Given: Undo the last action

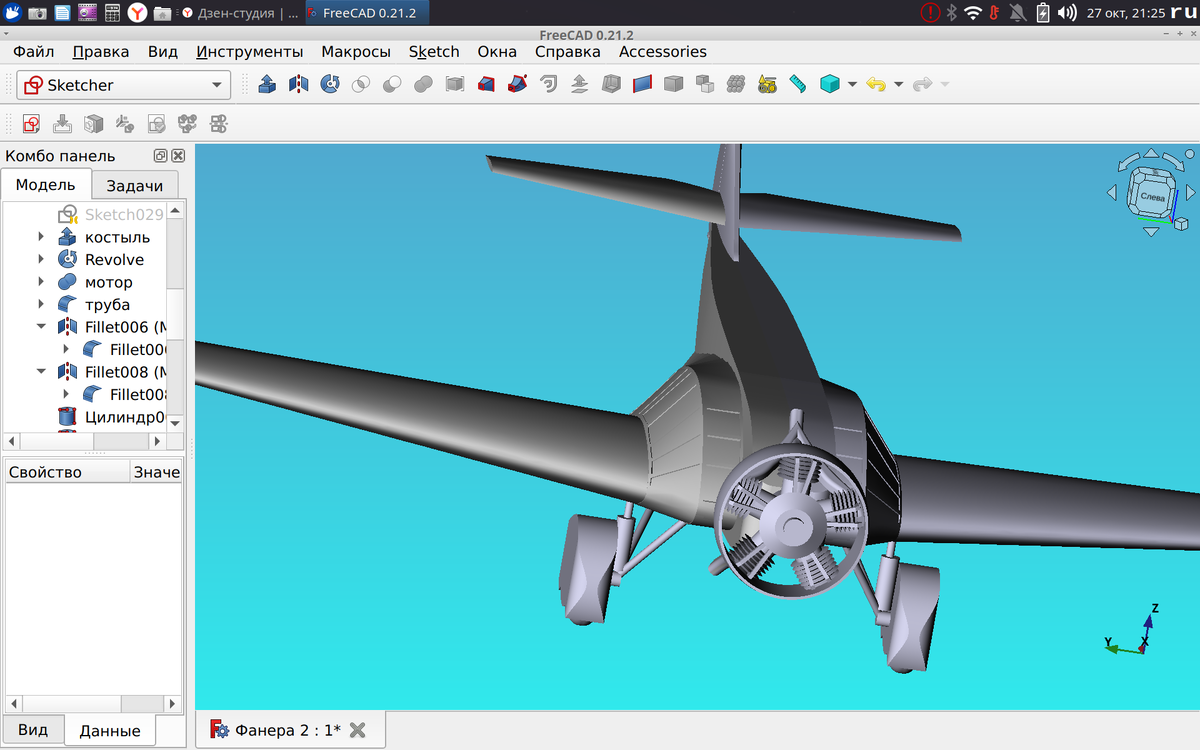Looking at the screenshot, I should (x=877, y=84).
